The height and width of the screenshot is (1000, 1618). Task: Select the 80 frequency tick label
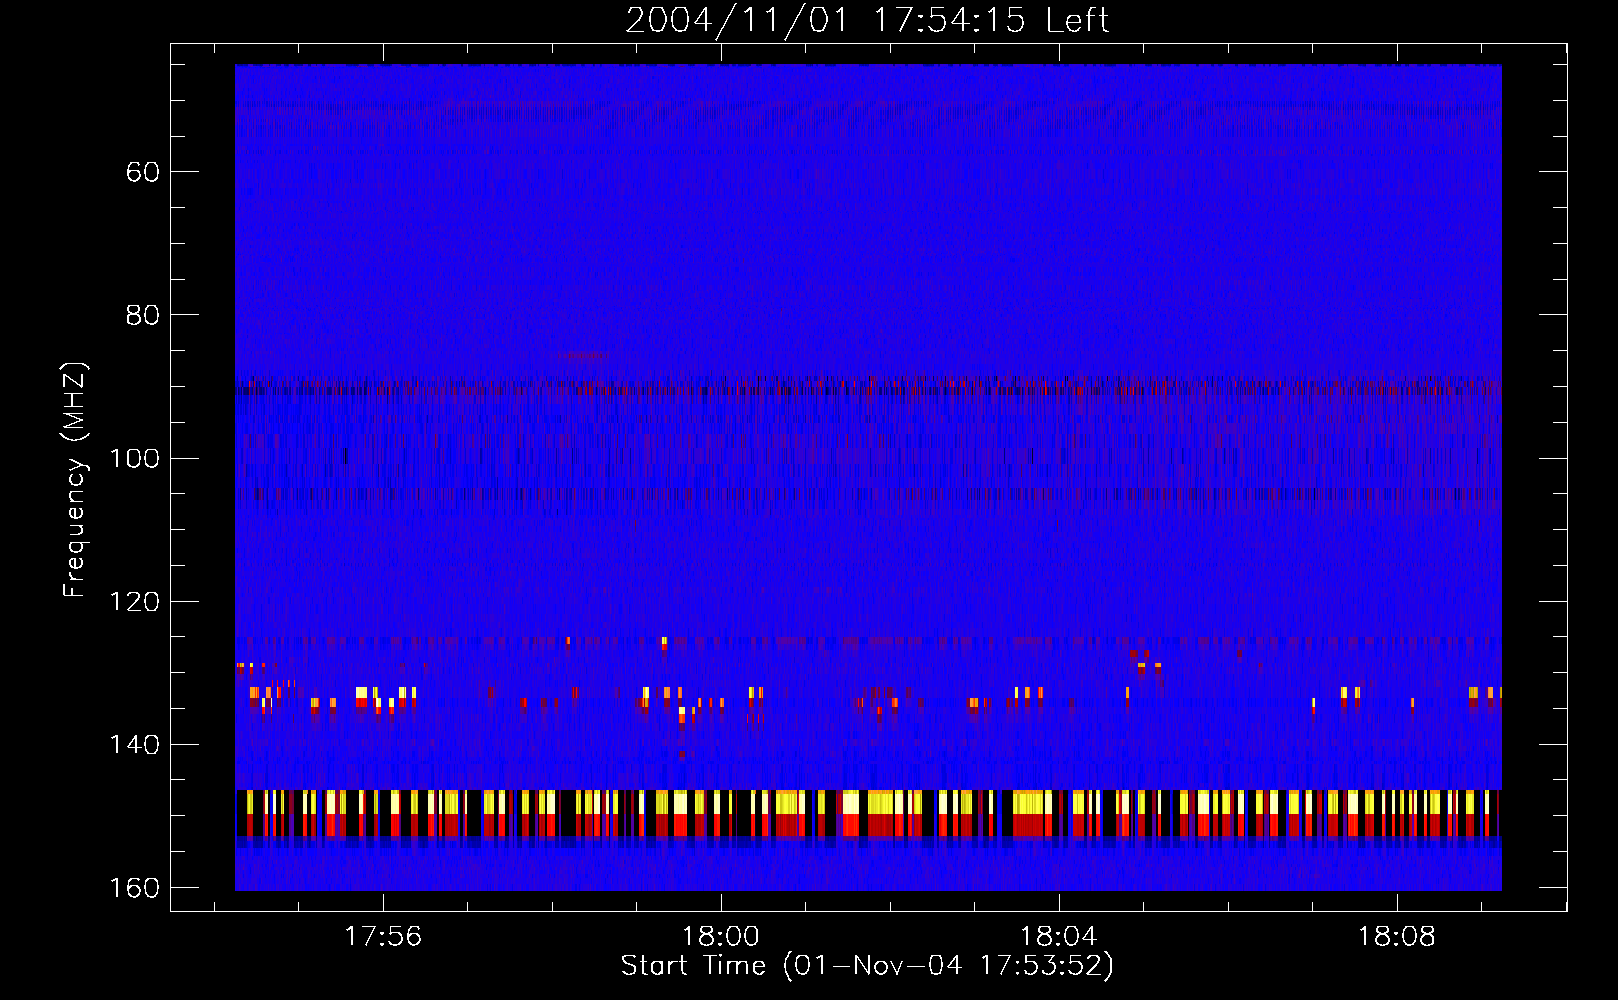click(x=143, y=315)
